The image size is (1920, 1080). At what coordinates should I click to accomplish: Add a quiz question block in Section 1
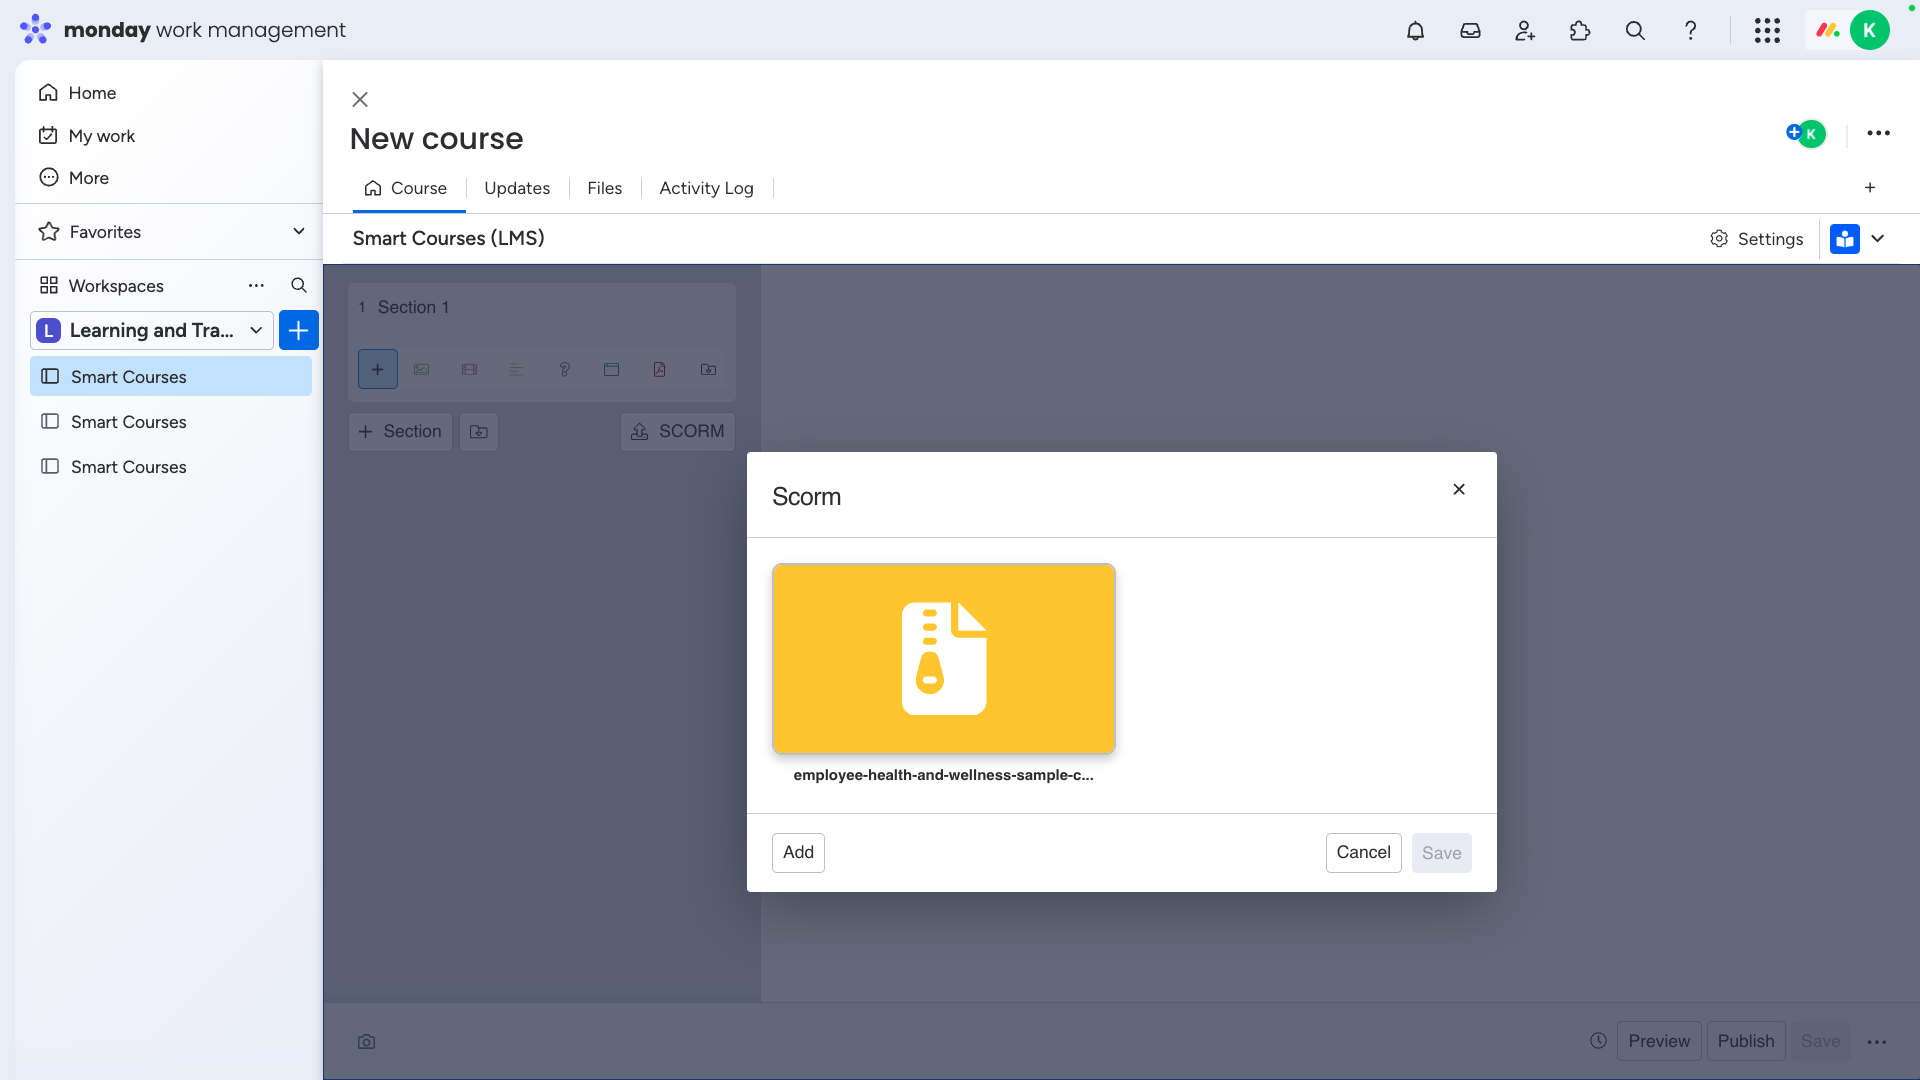[564, 369]
